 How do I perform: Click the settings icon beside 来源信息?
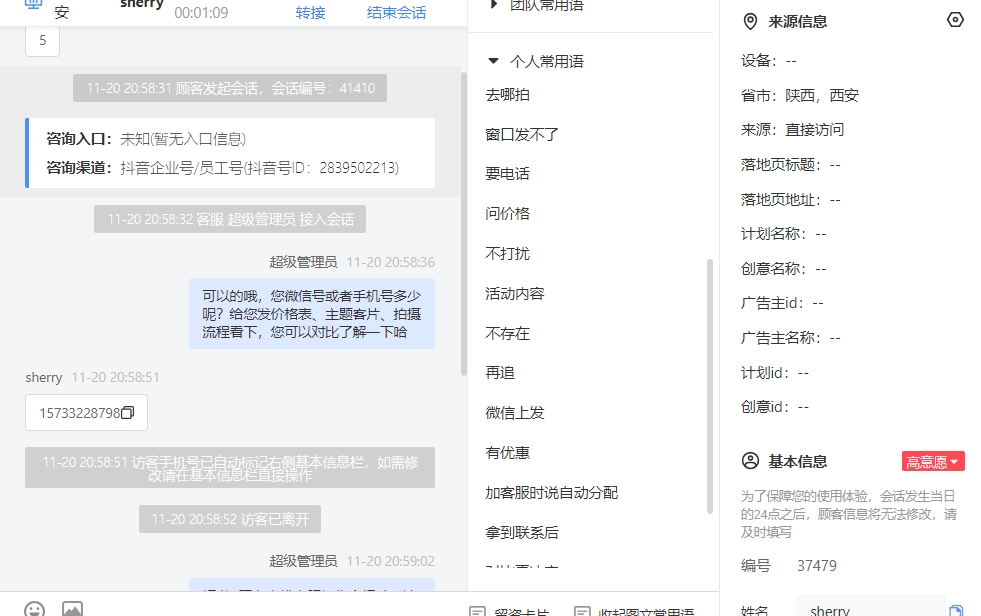tap(955, 20)
